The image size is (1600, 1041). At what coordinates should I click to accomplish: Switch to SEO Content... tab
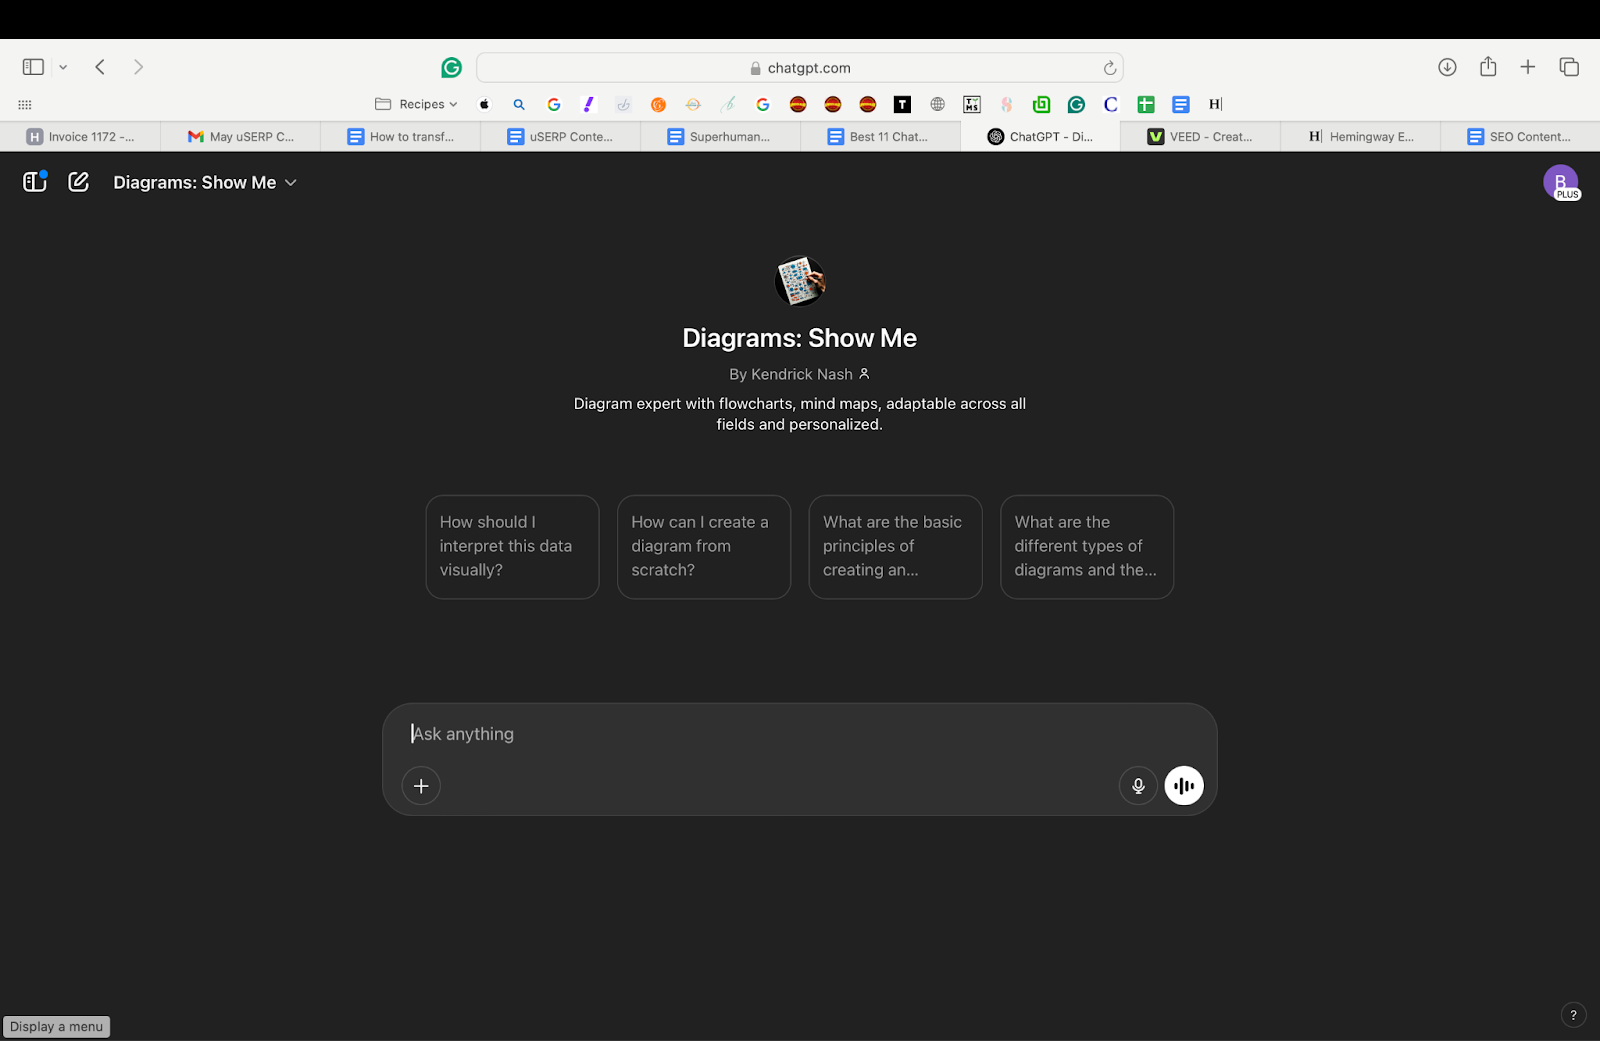(x=1520, y=137)
